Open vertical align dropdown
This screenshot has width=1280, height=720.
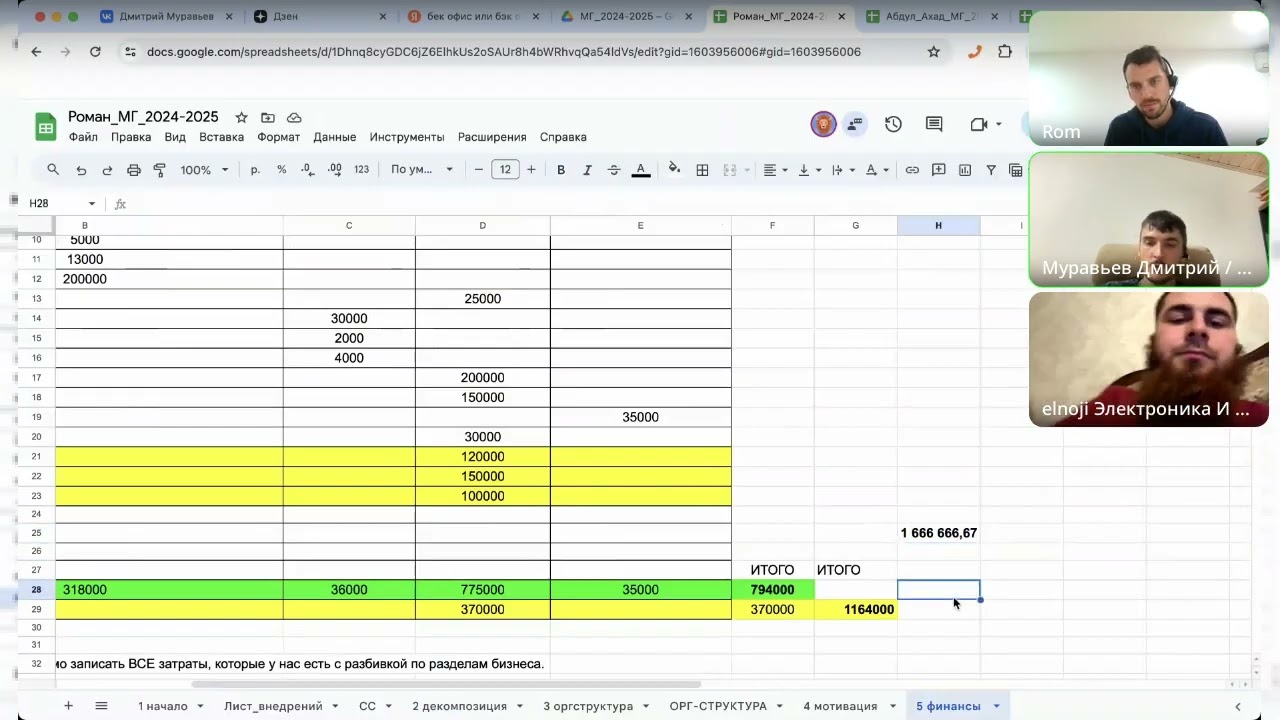pos(809,170)
